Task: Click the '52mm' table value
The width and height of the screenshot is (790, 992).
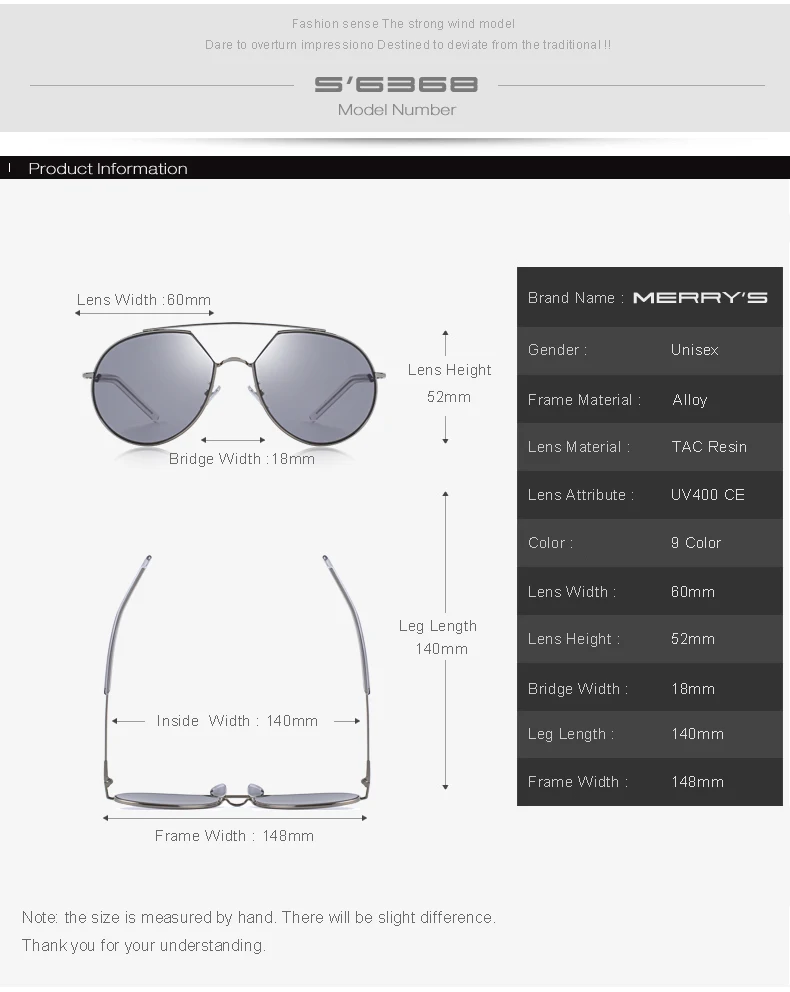Action: coord(693,640)
